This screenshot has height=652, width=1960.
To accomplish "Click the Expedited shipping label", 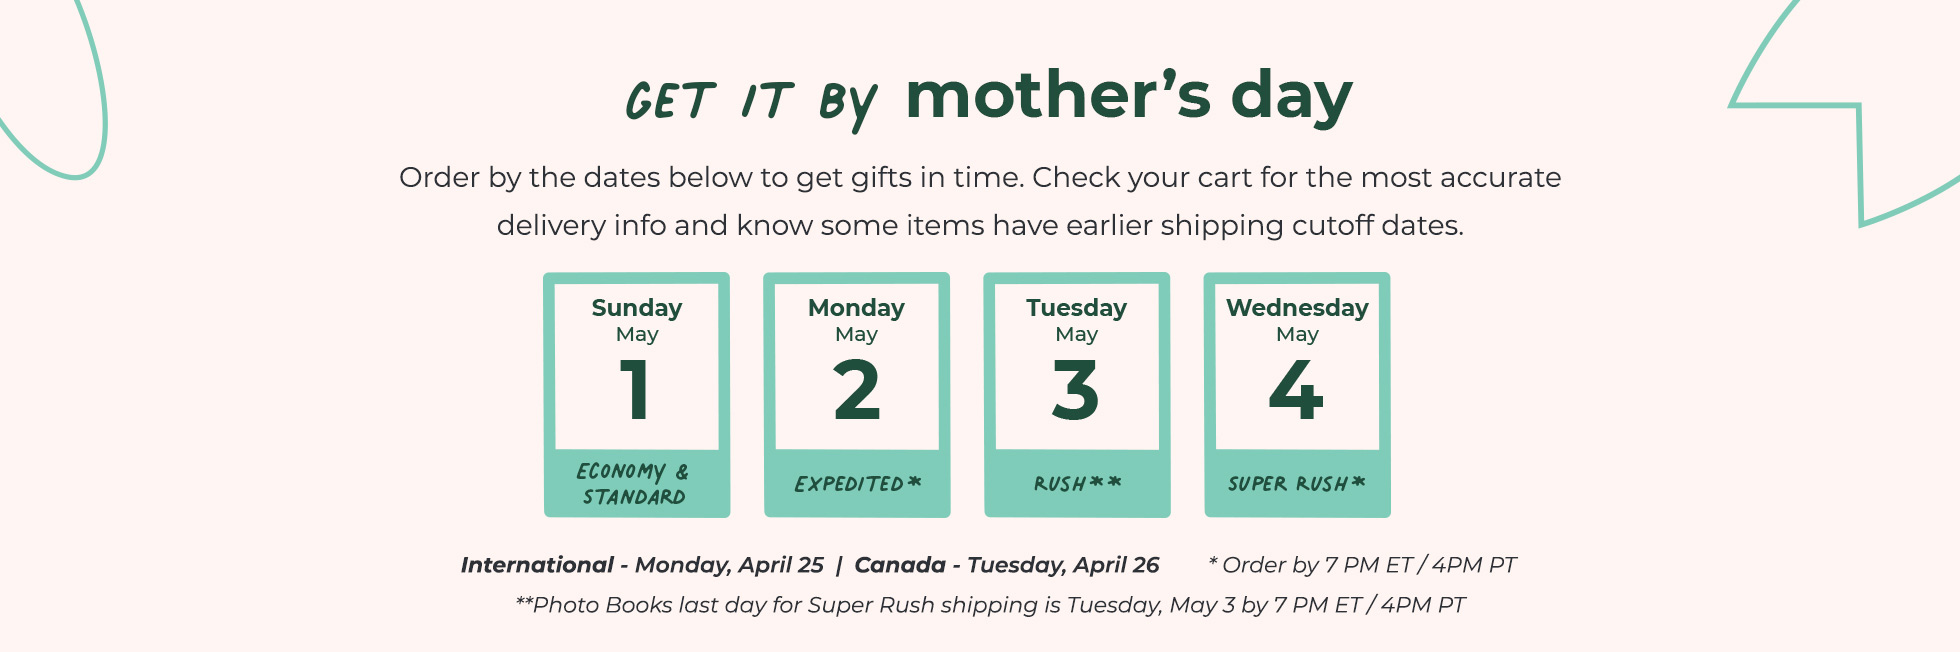I will [x=857, y=484].
